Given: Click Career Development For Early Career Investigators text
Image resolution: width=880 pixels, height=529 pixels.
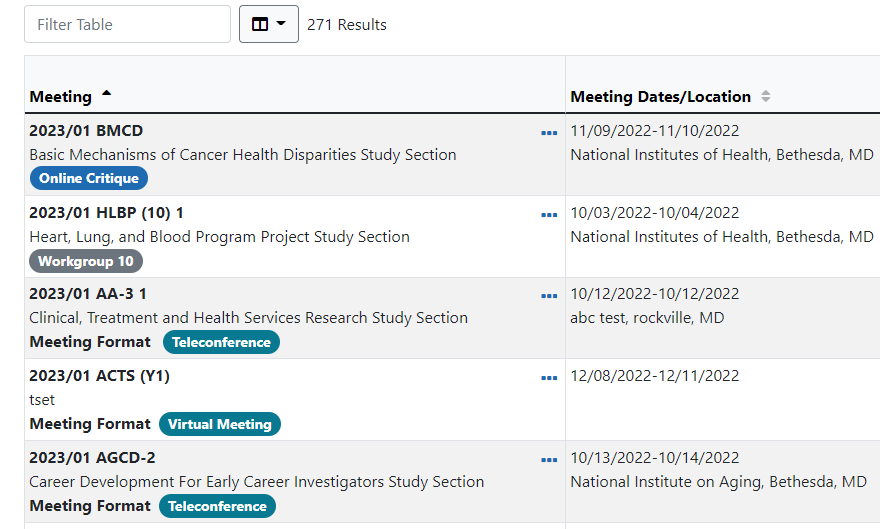Looking at the screenshot, I should [256, 482].
